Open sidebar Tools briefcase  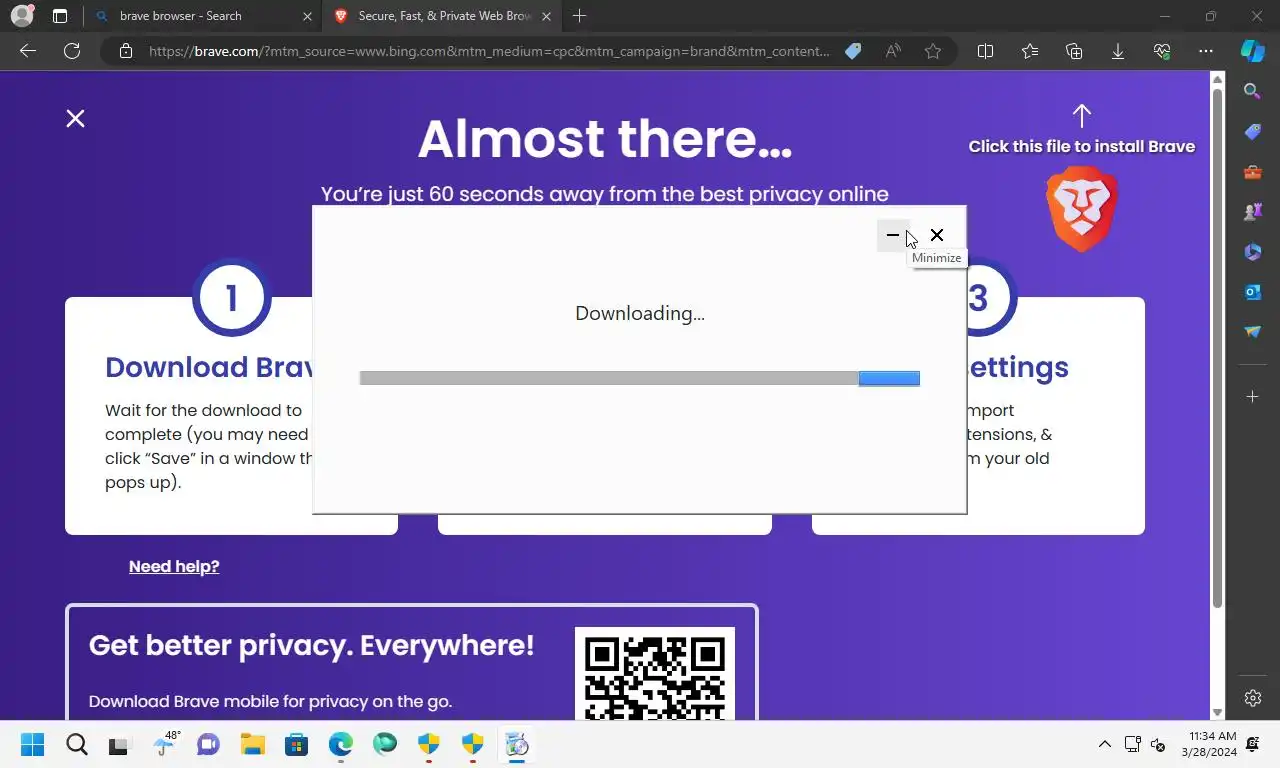coord(1252,172)
